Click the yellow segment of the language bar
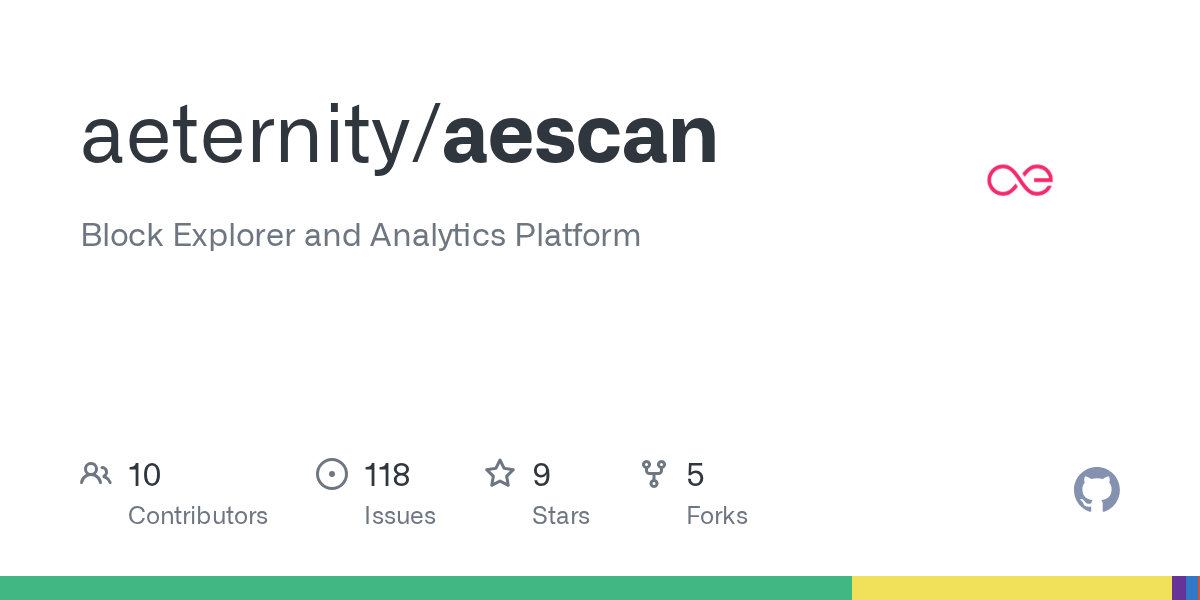This screenshot has width=1200, height=600. click(1011, 588)
